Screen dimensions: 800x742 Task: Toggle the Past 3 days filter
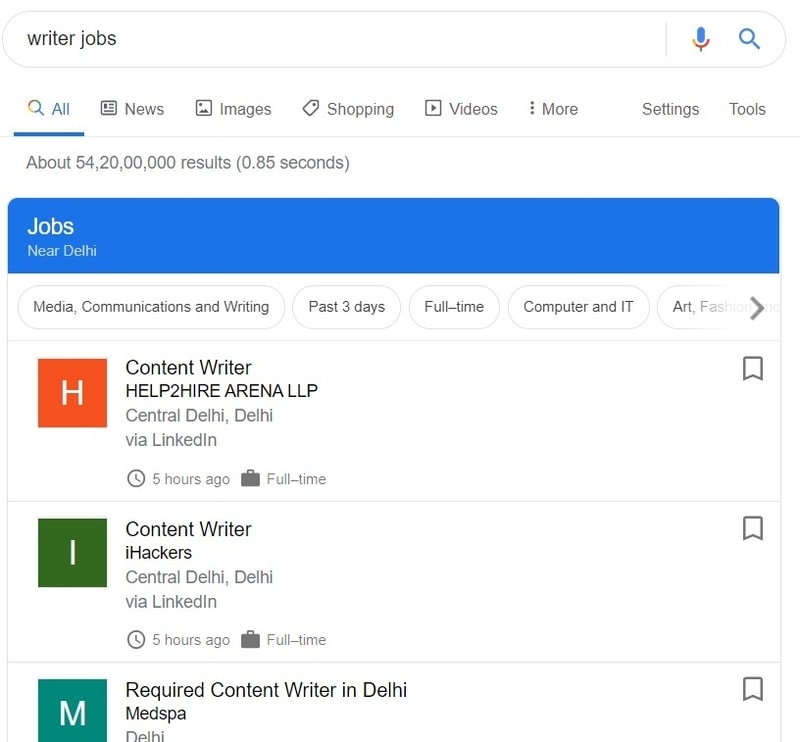click(346, 307)
